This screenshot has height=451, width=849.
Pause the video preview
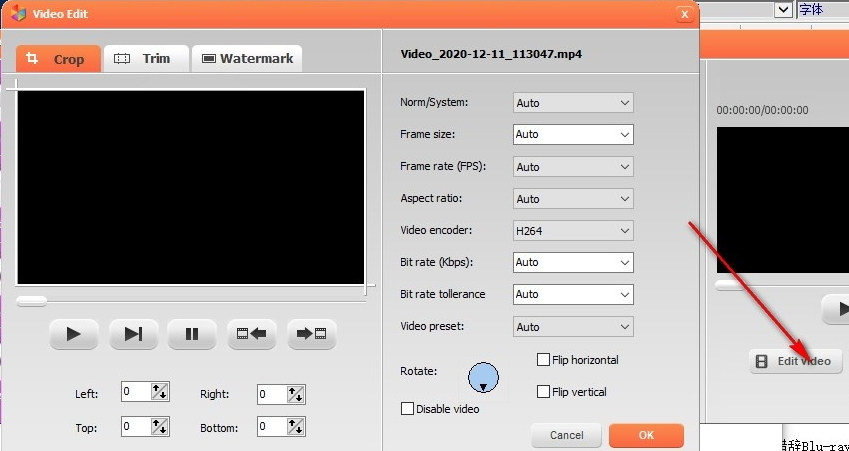click(192, 334)
